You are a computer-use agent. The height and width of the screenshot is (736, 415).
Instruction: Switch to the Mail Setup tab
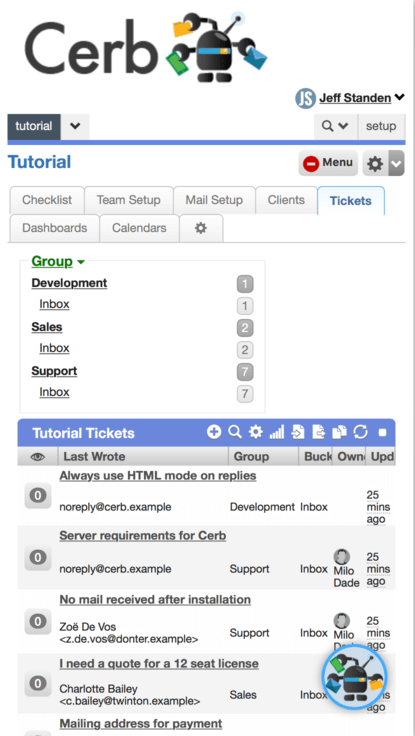coord(214,200)
